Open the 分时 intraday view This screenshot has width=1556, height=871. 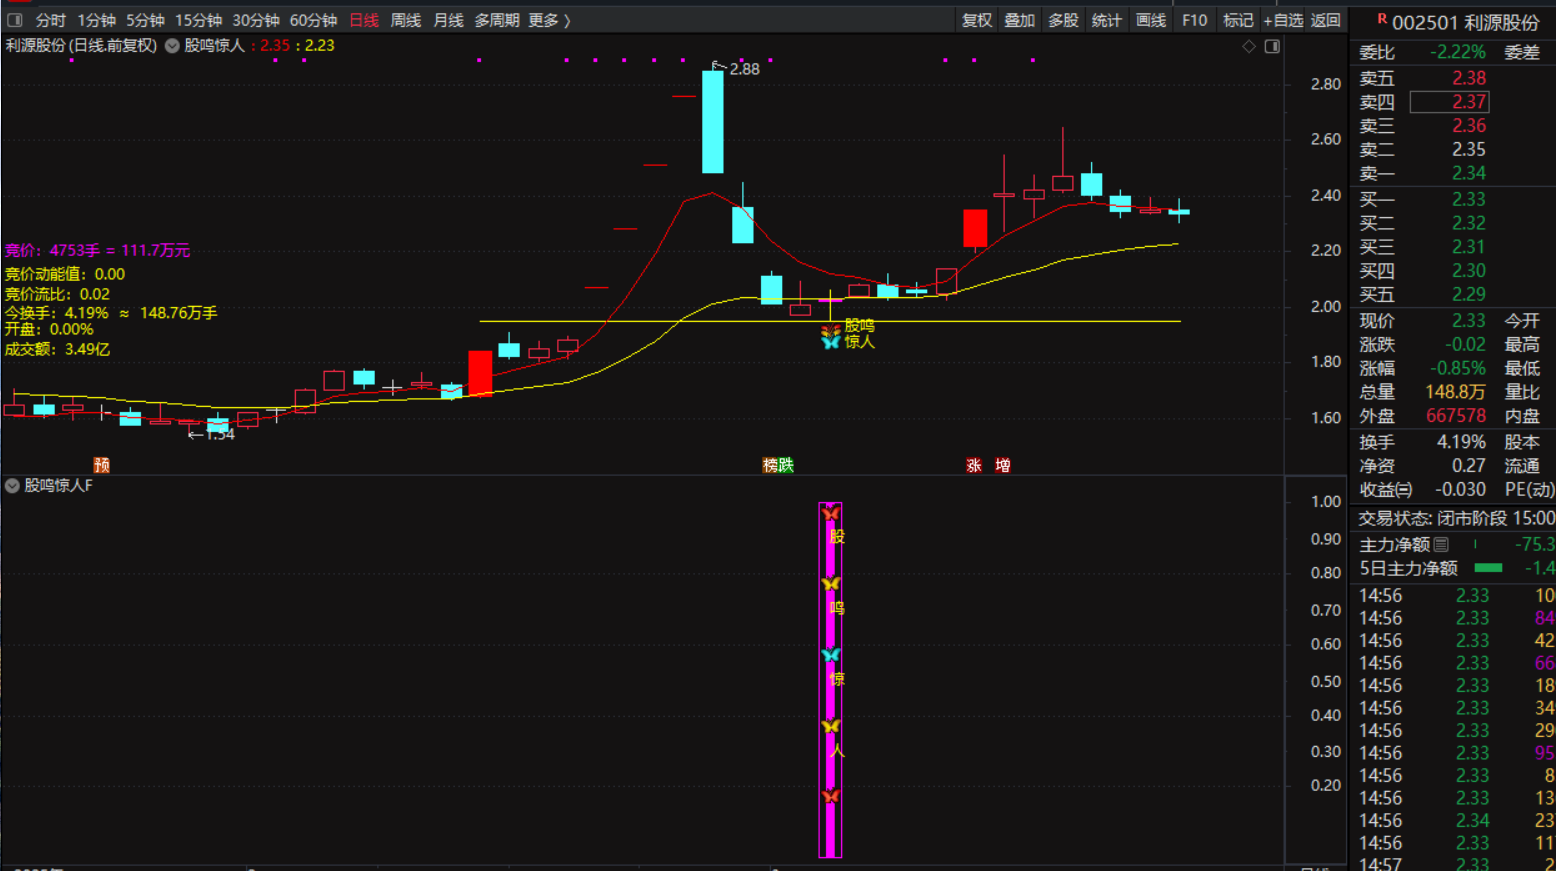click(x=50, y=20)
